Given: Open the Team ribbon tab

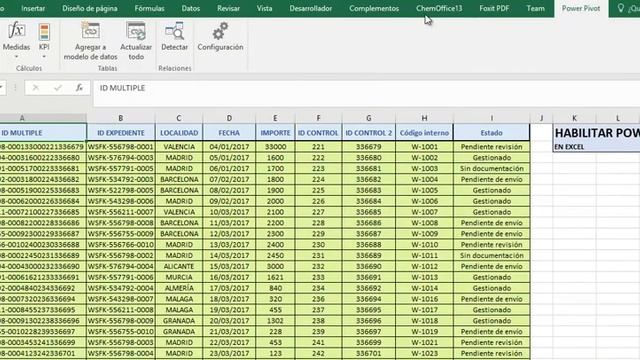Looking at the screenshot, I should point(536,8).
